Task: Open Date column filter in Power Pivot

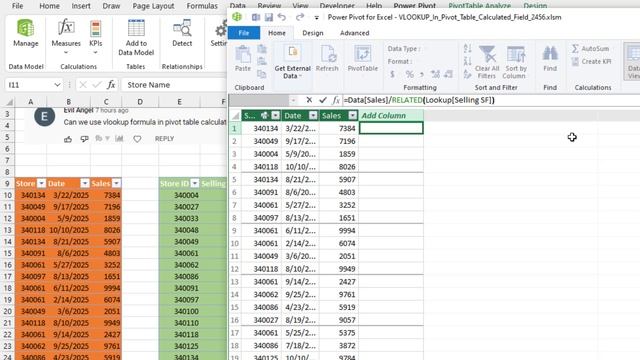Action: click(x=313, y=116)
